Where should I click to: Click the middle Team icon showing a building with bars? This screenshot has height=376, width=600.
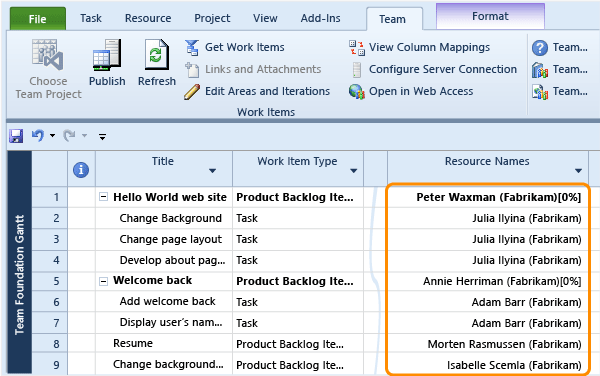click(540, 70)
